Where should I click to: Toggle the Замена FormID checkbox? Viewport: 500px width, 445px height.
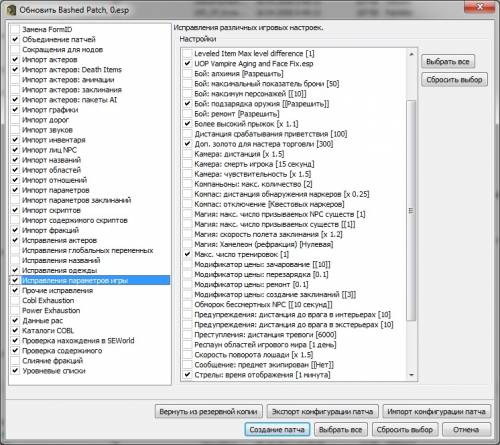[15, 29]
